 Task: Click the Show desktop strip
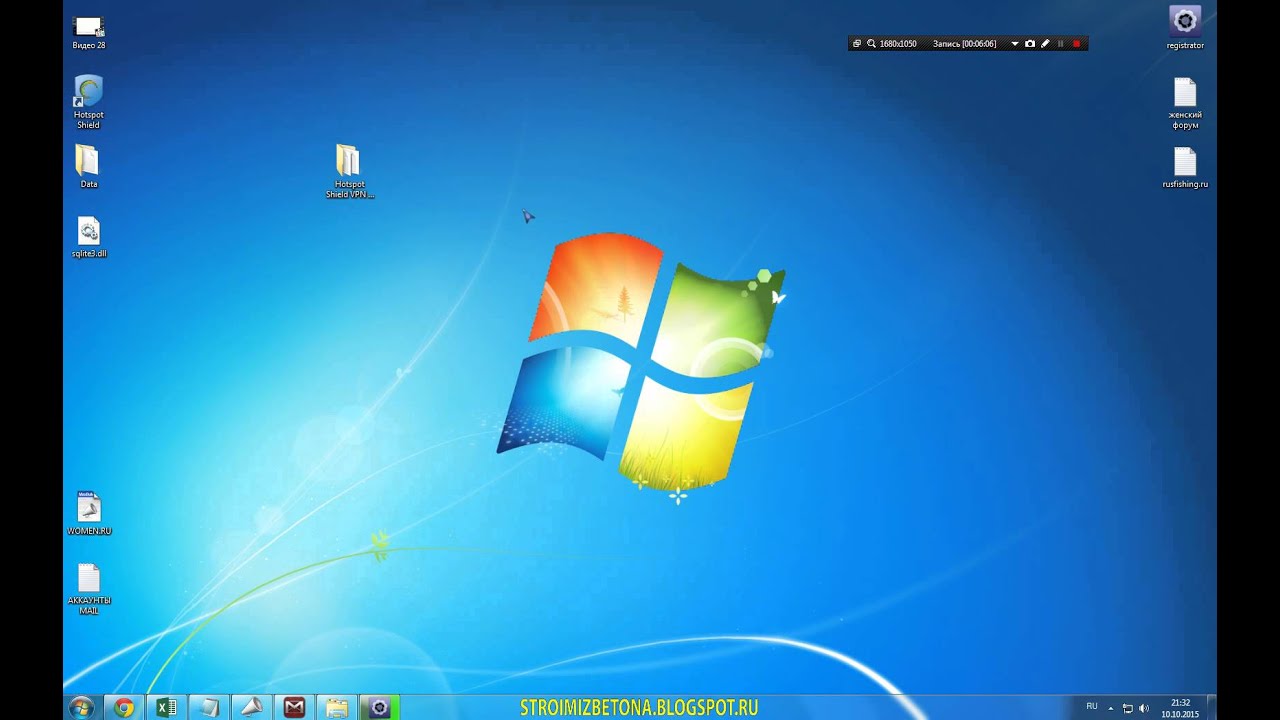coord(1211,708)
